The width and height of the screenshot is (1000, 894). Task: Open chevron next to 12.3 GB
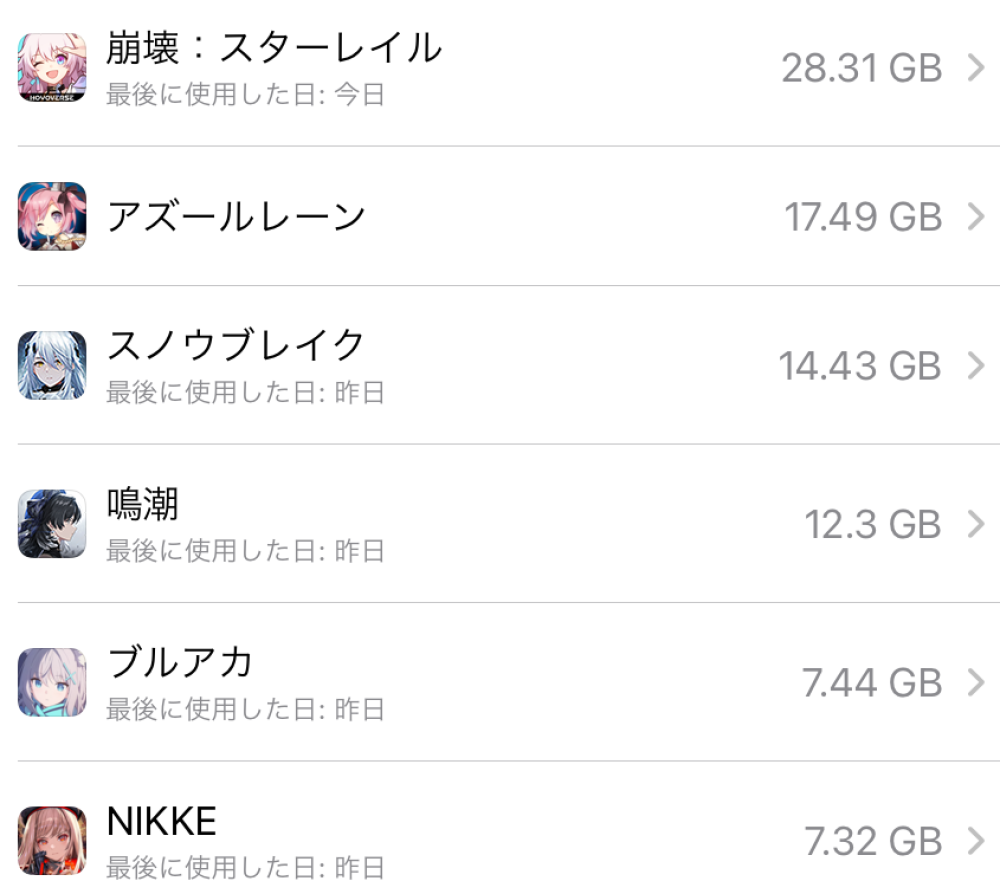977,523
